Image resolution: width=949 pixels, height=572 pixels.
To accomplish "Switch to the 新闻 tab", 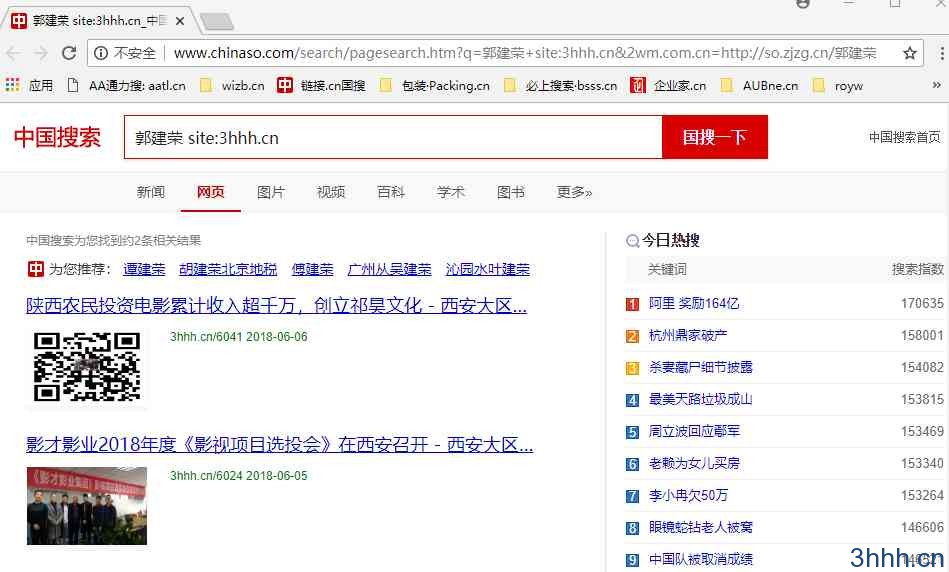I will click(150, 192).
